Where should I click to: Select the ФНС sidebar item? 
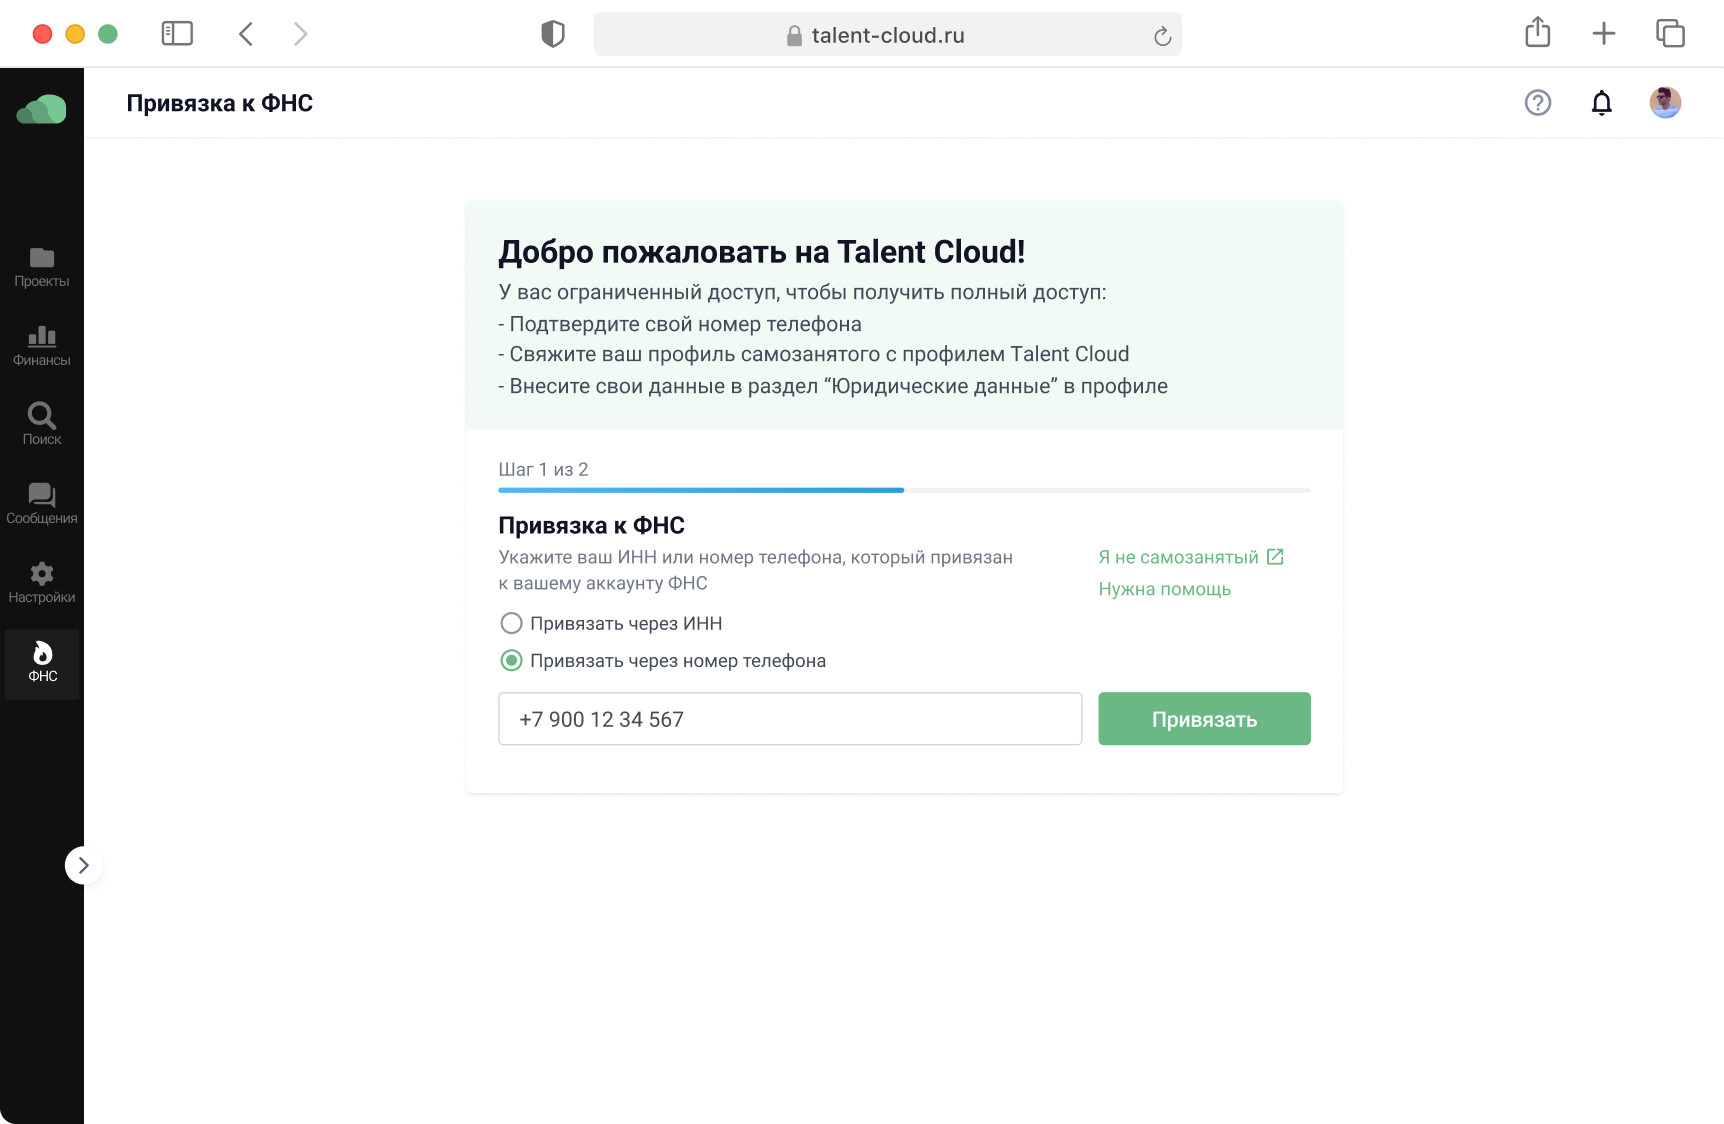pos(42,663)
